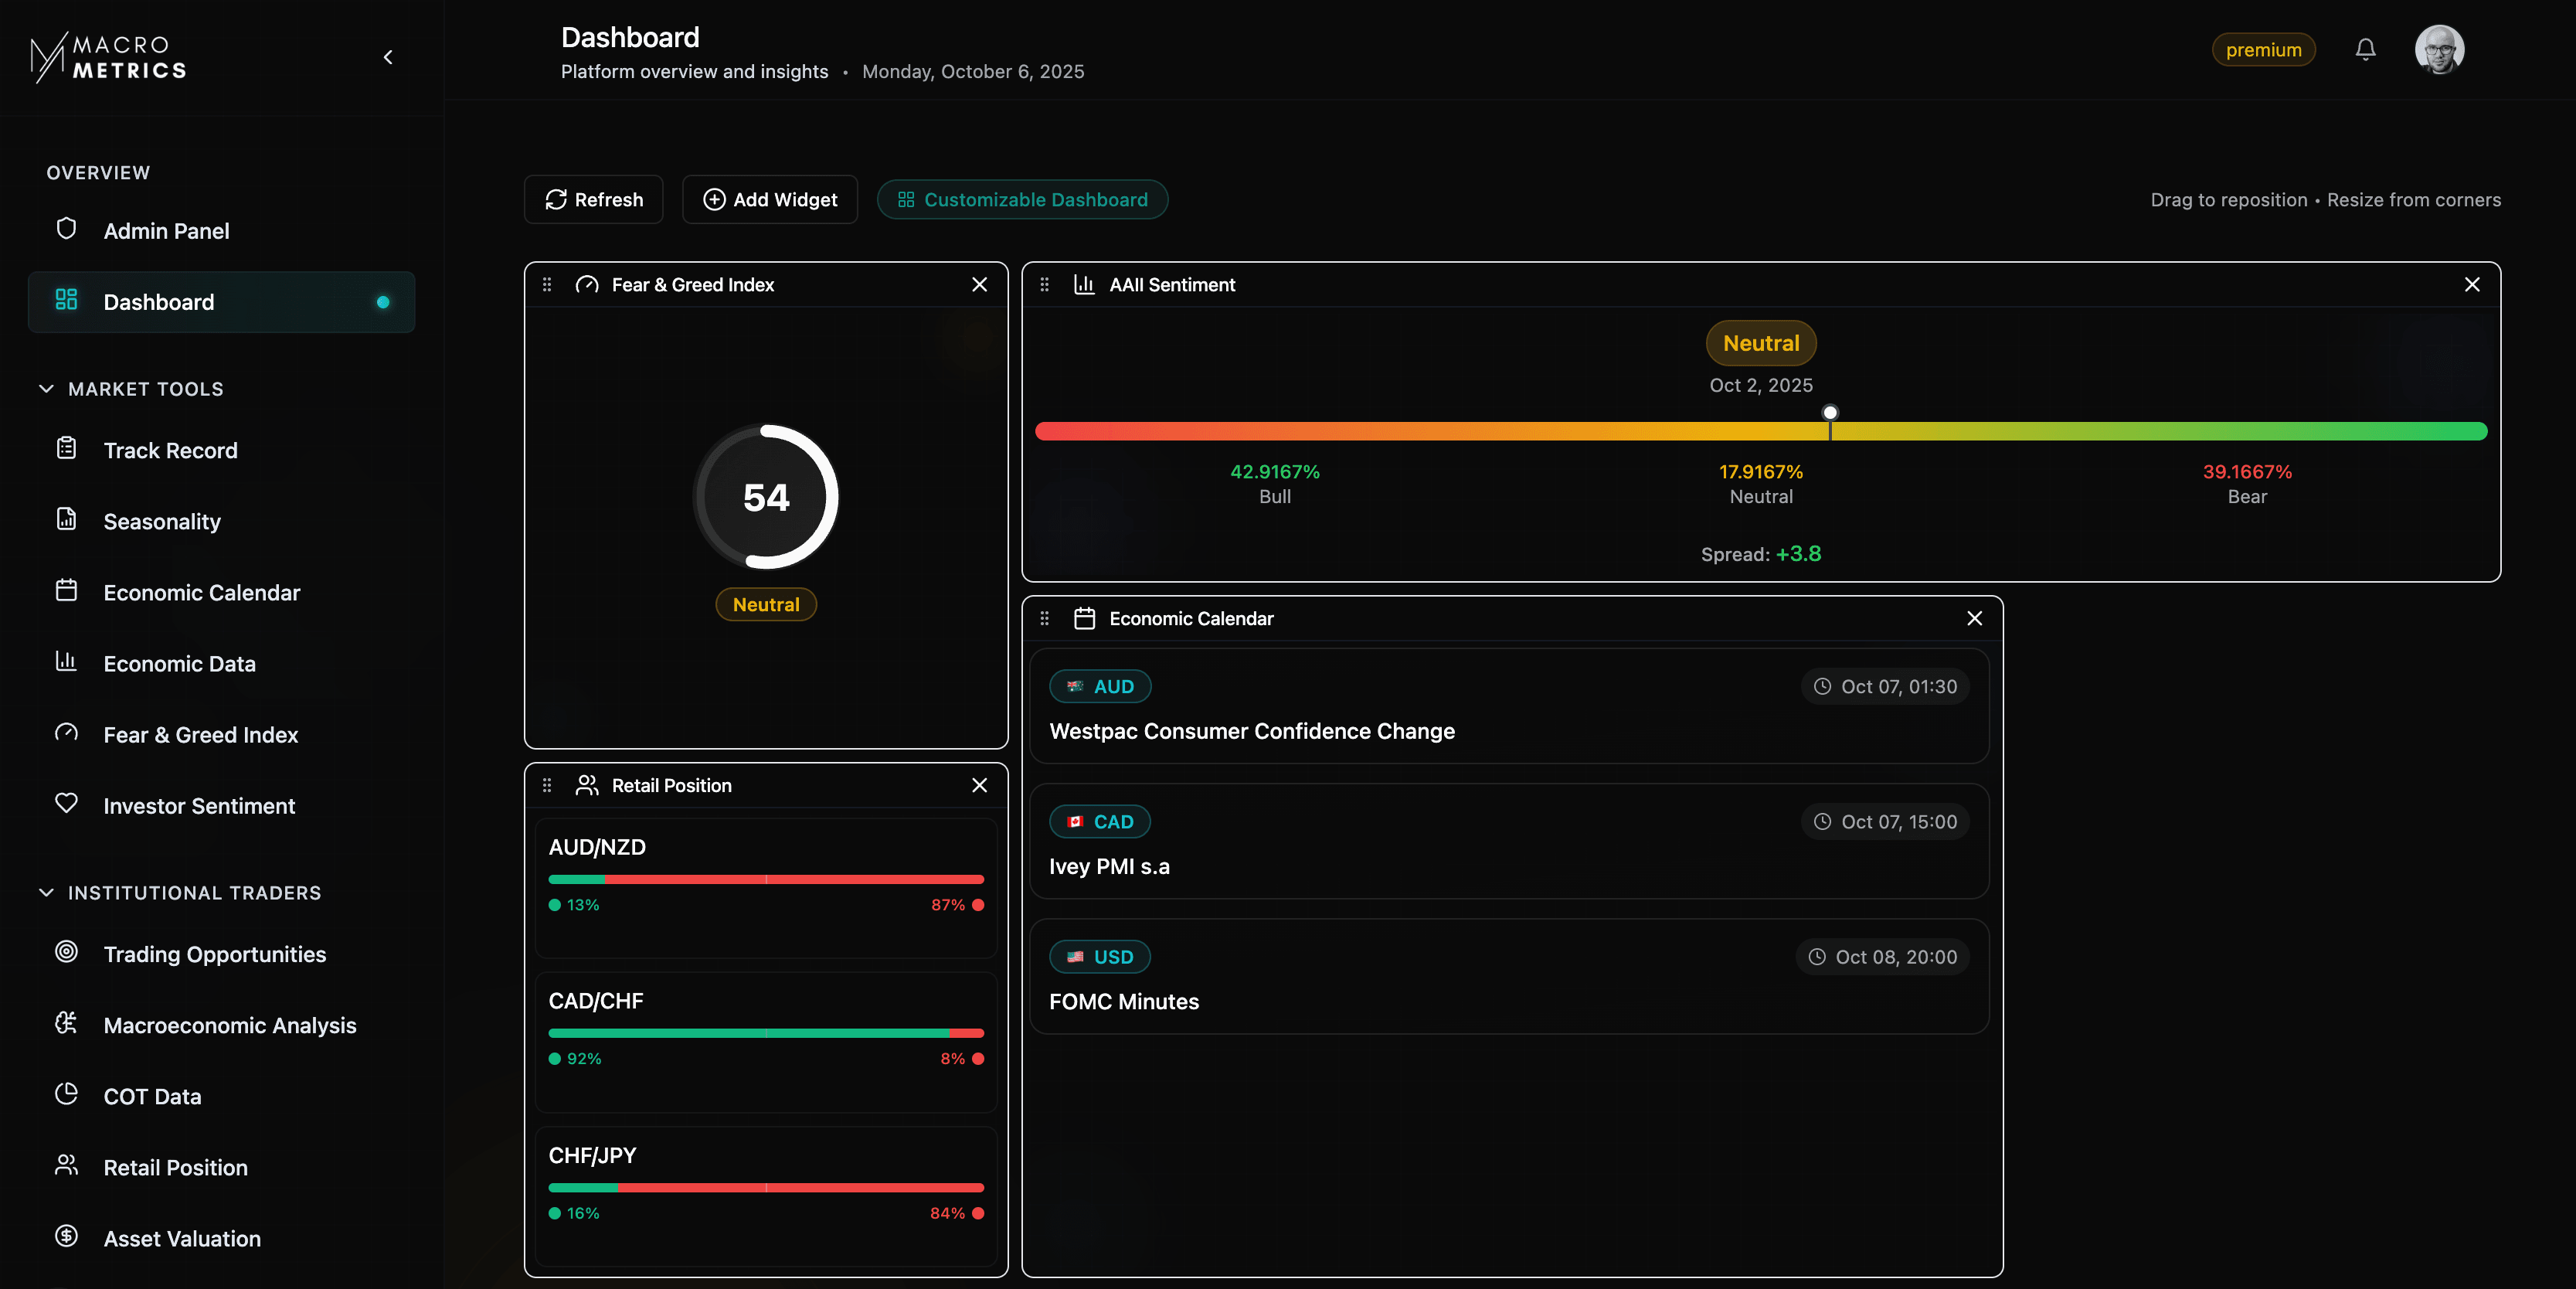Image resolution: width=2576 pixels, height=1289 pixels.
Task: Close the Retail Position widget
Action: (x=979, y=785)
